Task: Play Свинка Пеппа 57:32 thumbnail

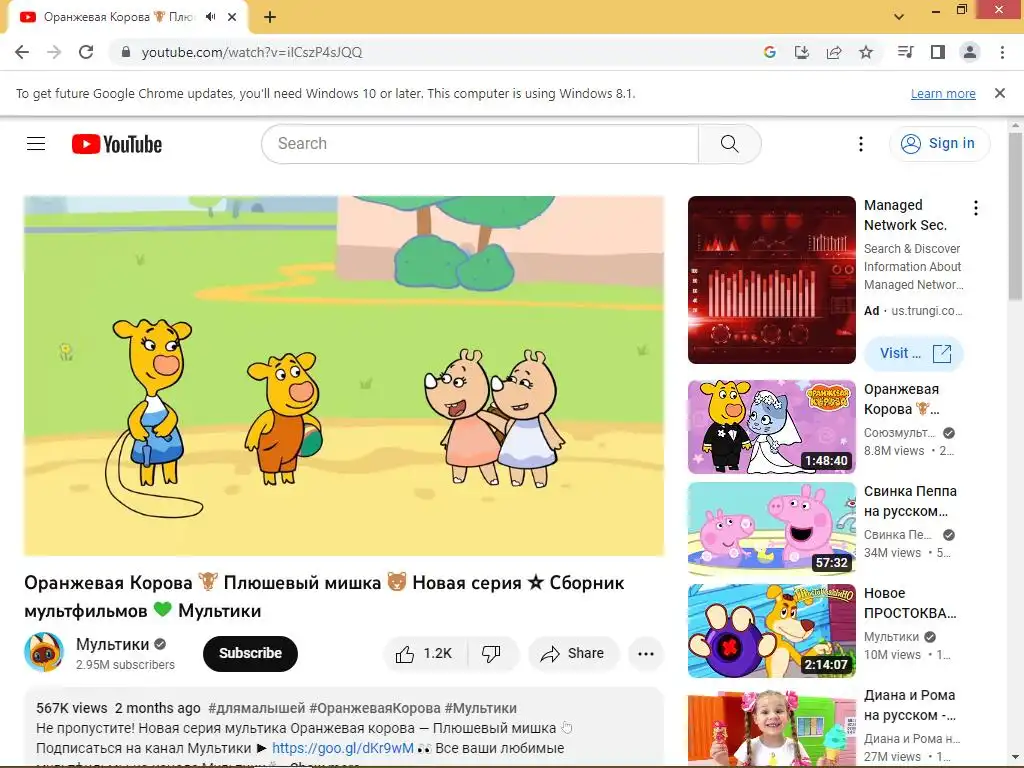Action: coord(771,528)
